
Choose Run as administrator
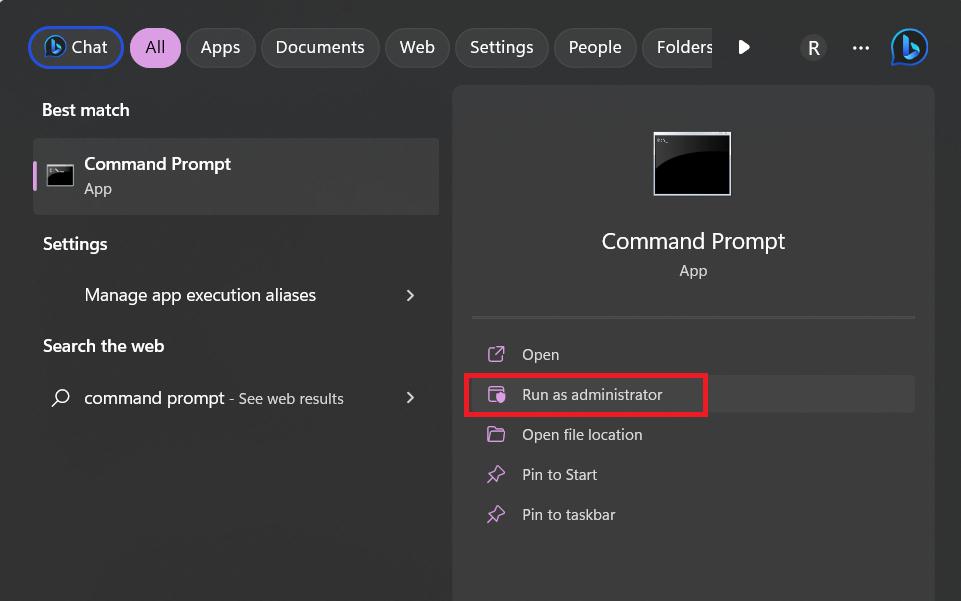click(x=693, y=395)
